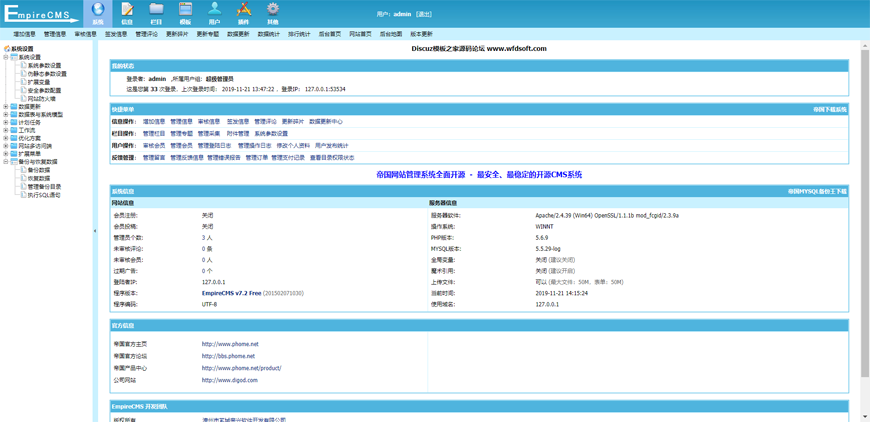Open 修改个人资料 in the quick menu
Viewport: 870px width, 422px height.
293,146
